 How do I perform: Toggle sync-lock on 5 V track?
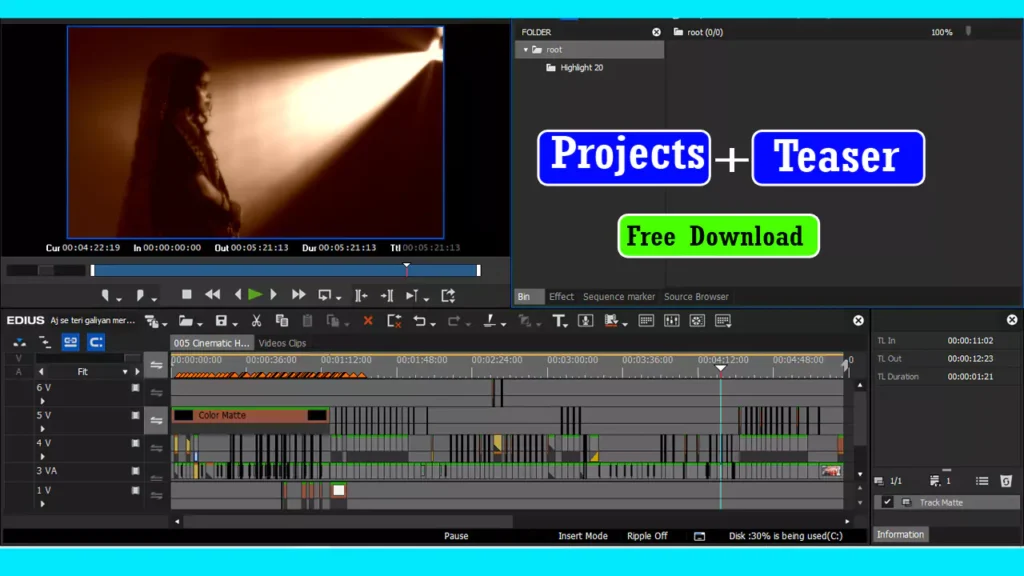point(156,420)
